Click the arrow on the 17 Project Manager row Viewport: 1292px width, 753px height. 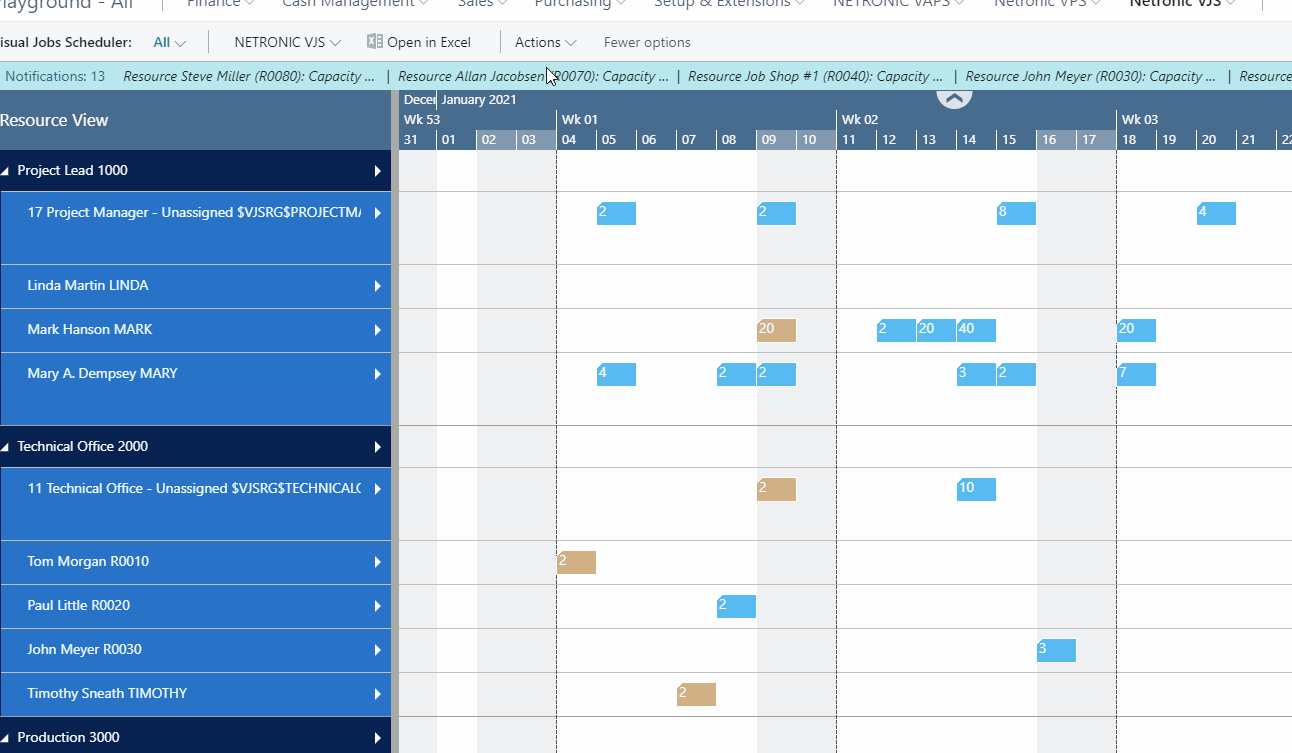[378, 213]
